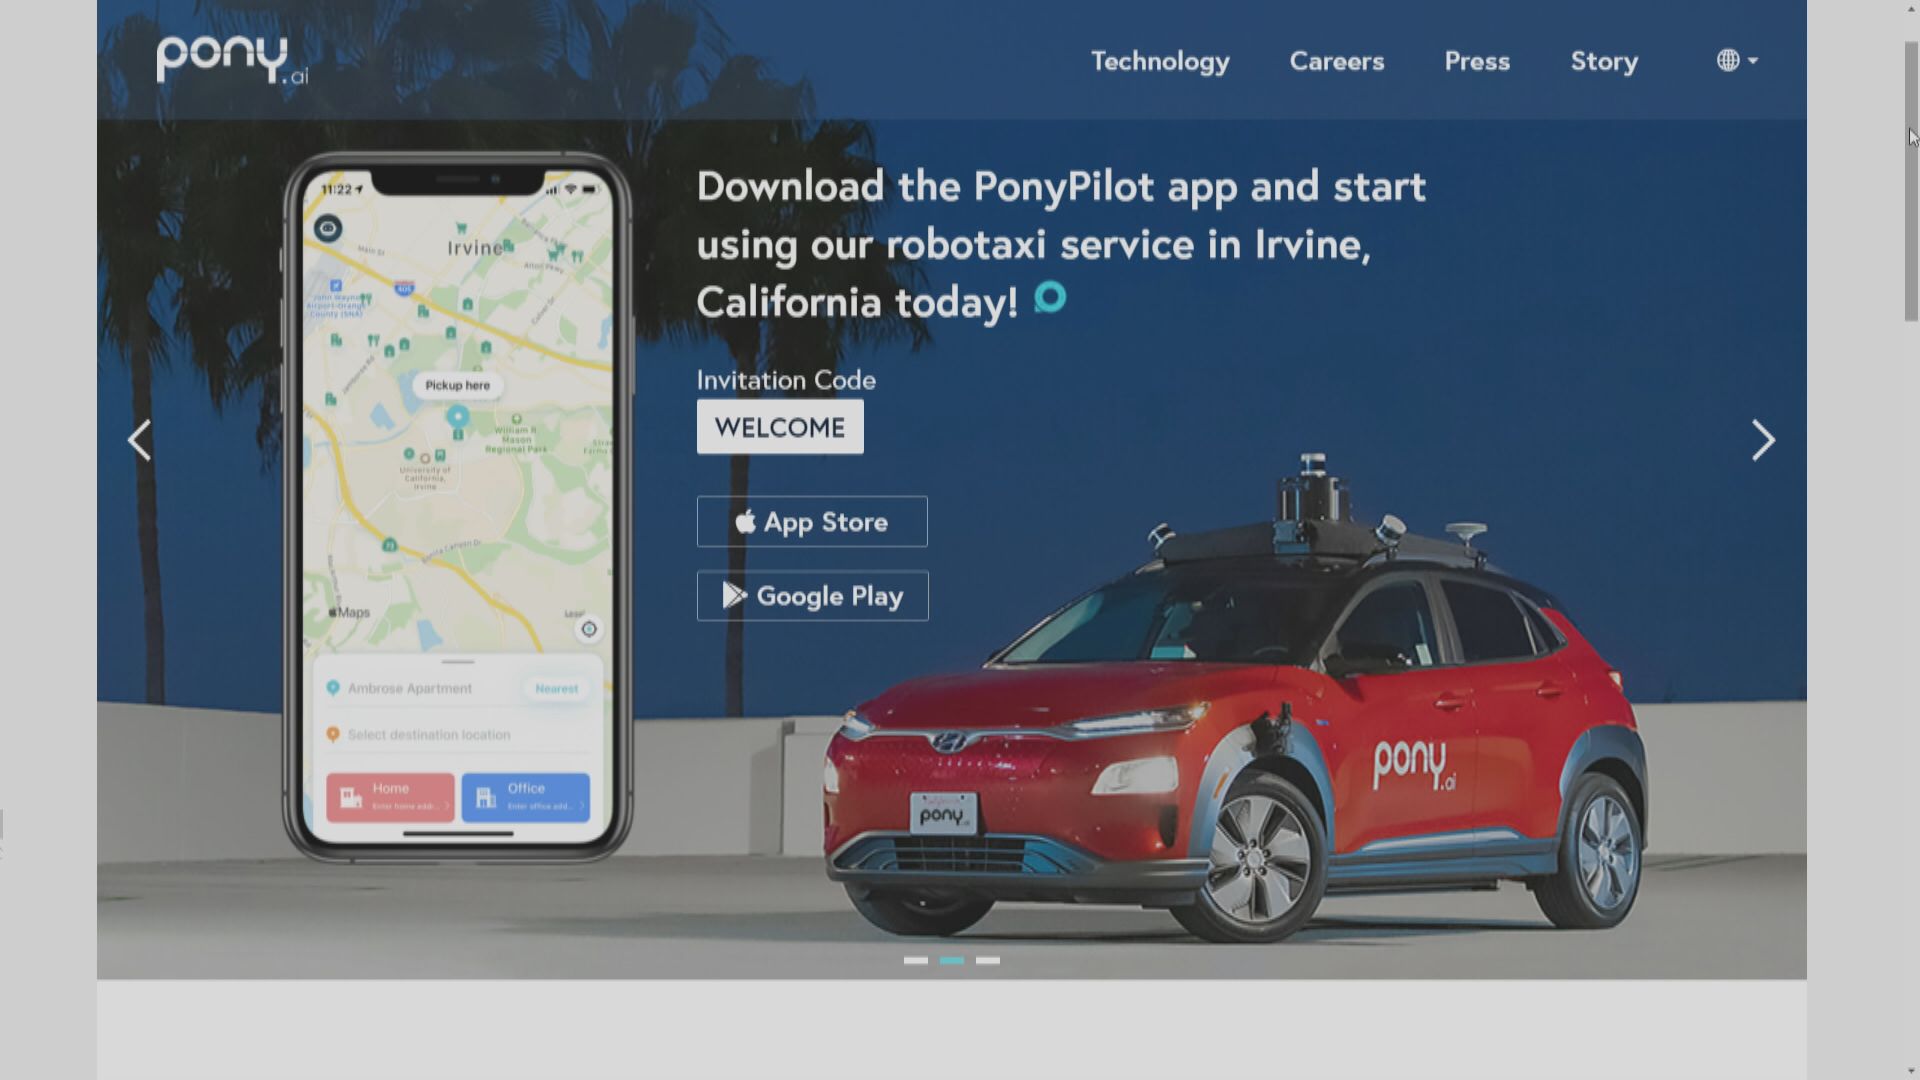Select the Careers menu tab
This screenshot has height=1080, width=1920.
click(x=1336, y=61)
